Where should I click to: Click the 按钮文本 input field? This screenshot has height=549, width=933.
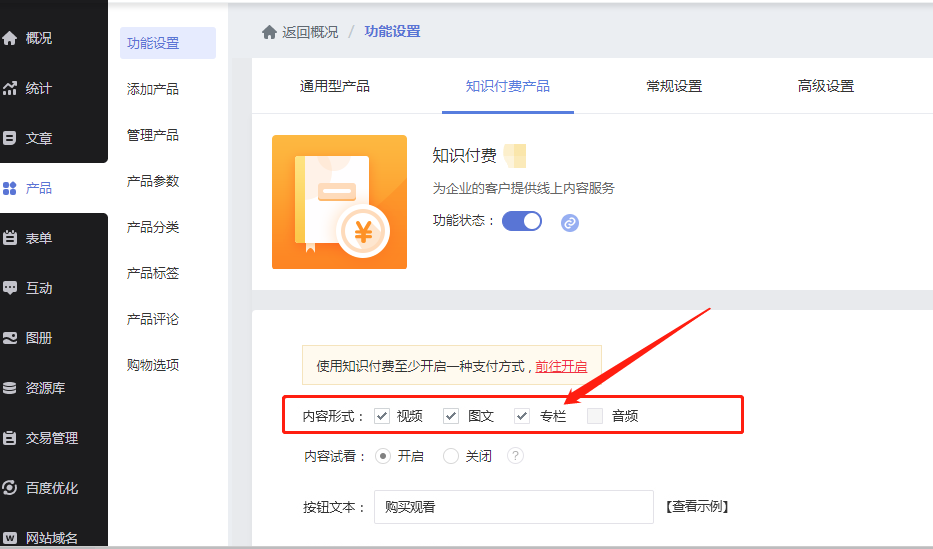513,507
